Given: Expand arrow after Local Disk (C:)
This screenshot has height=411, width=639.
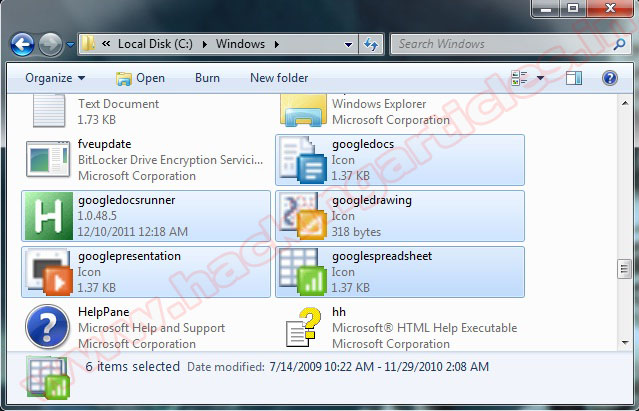Looking at the screenshot, I should (205, 44).
